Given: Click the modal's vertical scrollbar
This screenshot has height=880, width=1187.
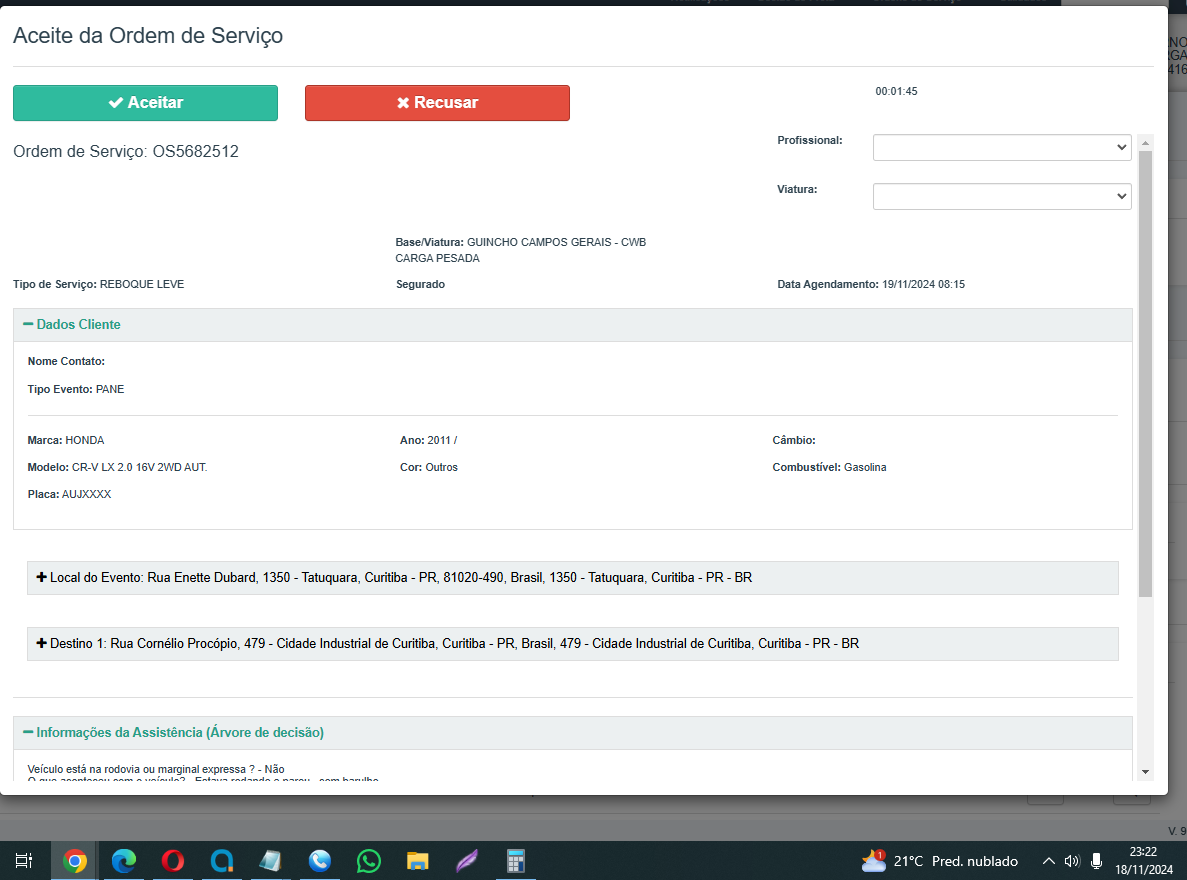Looking at the screenshot, I should pos(1145,370).
